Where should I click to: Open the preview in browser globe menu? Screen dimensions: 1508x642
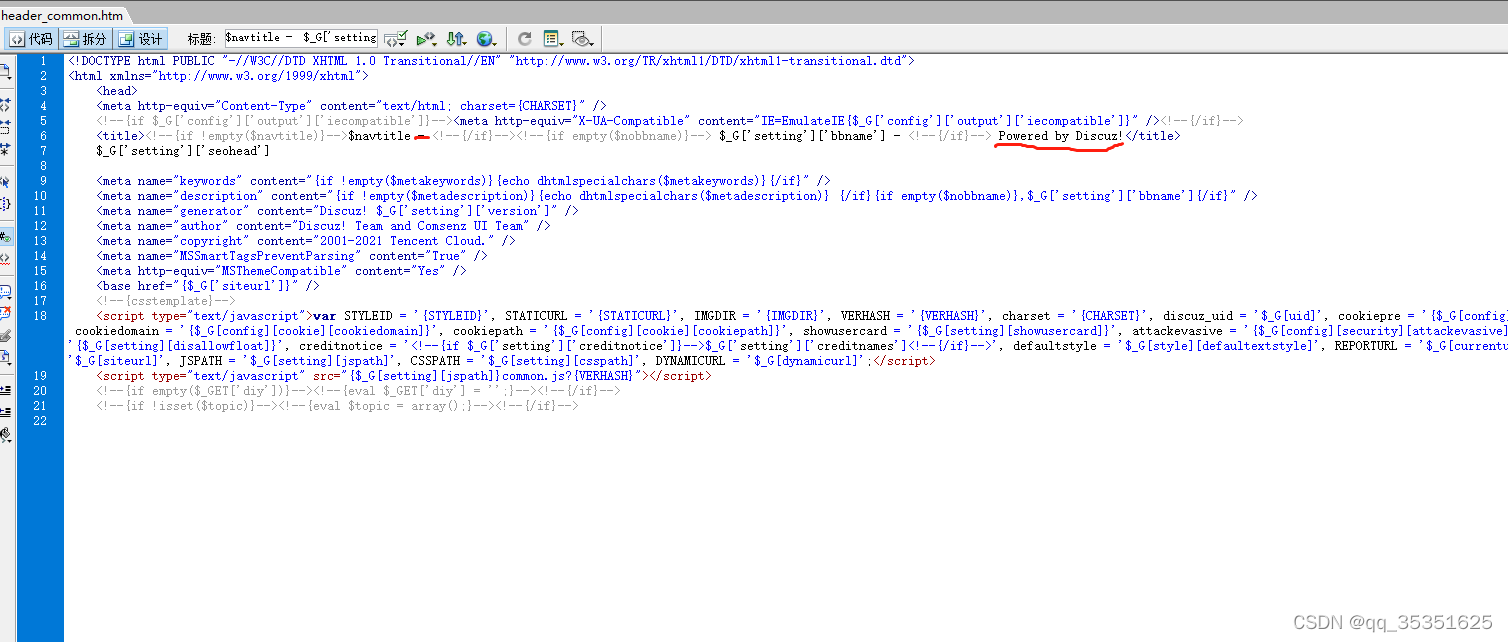(x=486, y=39)
